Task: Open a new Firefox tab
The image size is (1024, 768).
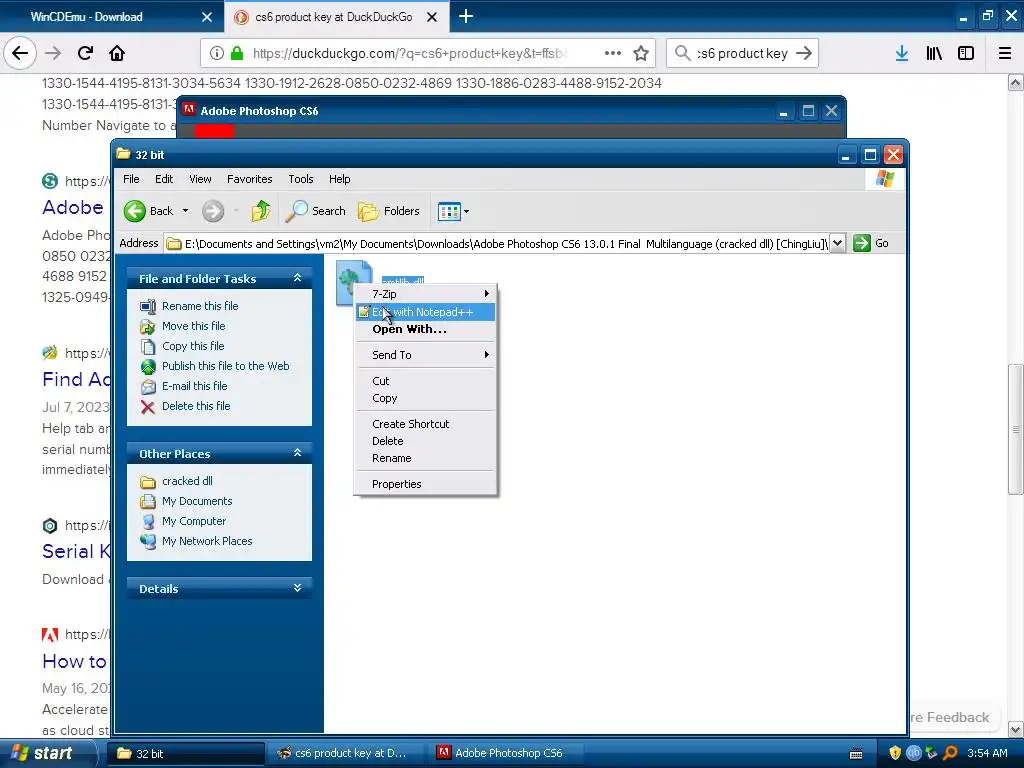Action: point(466,16)
